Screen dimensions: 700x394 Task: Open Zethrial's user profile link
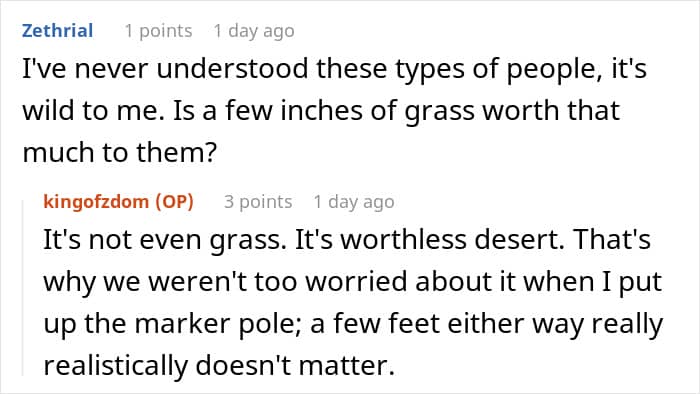[x=58, y=31]
